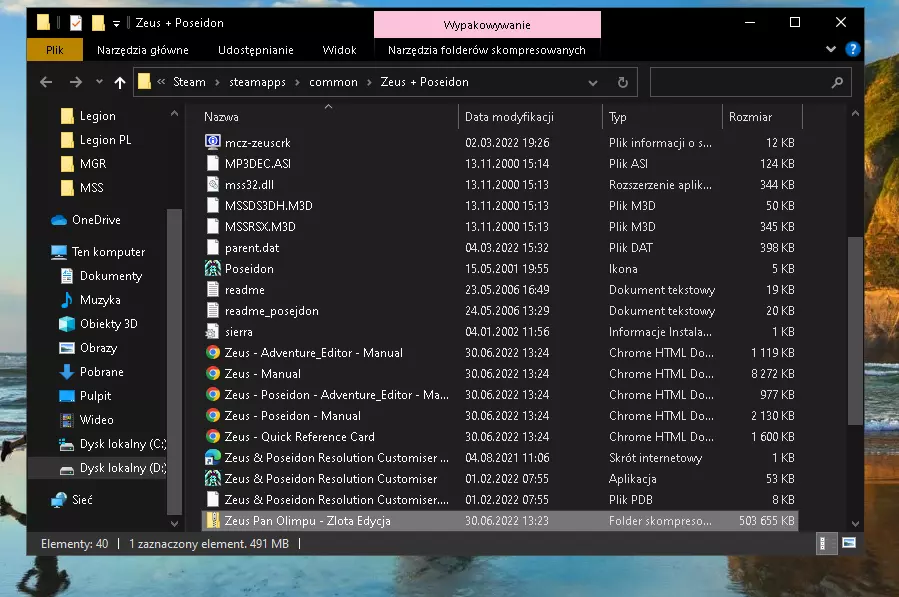This screenshot has height=597, width=899.
Task: Open OneDrive in the navigation pane
Action: (x=96, y=220)
